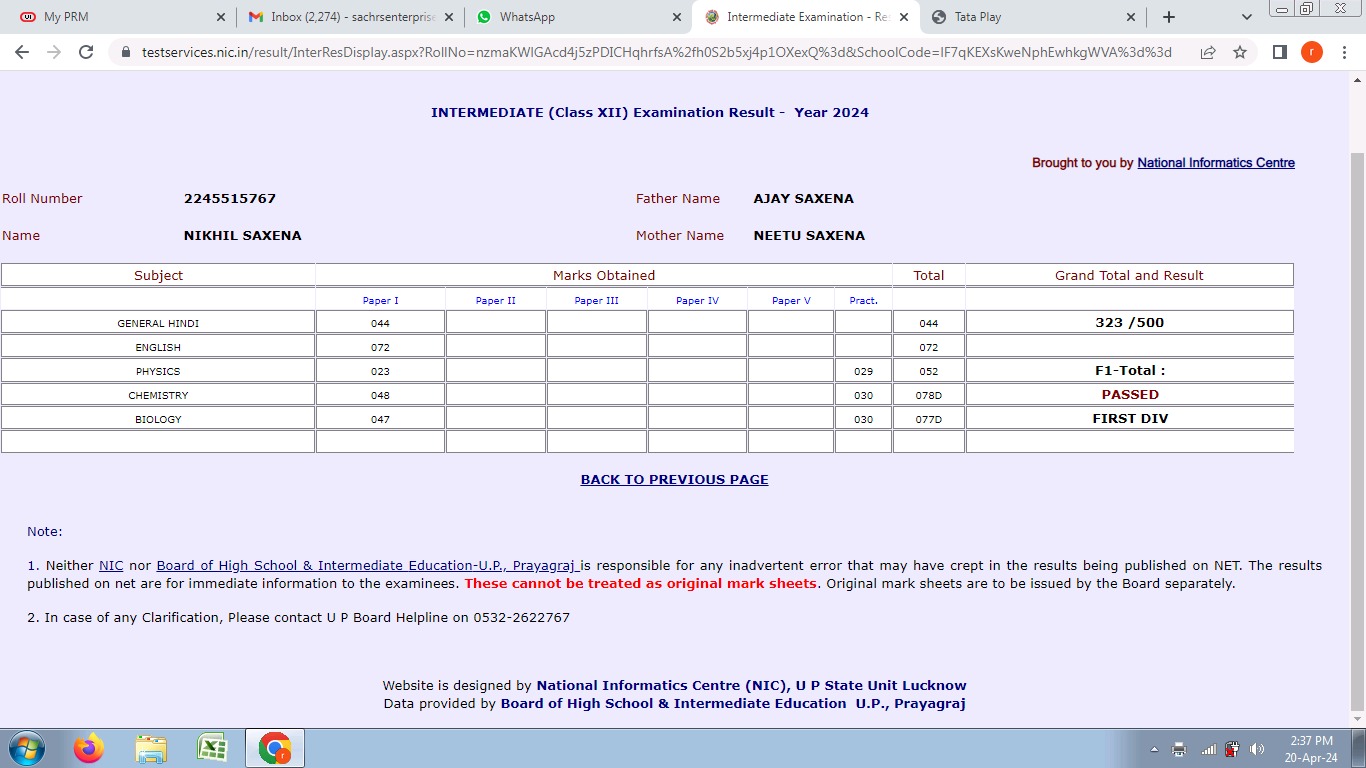Click the page vertical scrollbar
The height and width of the screenshot is (768, 1366).
(1357, 430)
